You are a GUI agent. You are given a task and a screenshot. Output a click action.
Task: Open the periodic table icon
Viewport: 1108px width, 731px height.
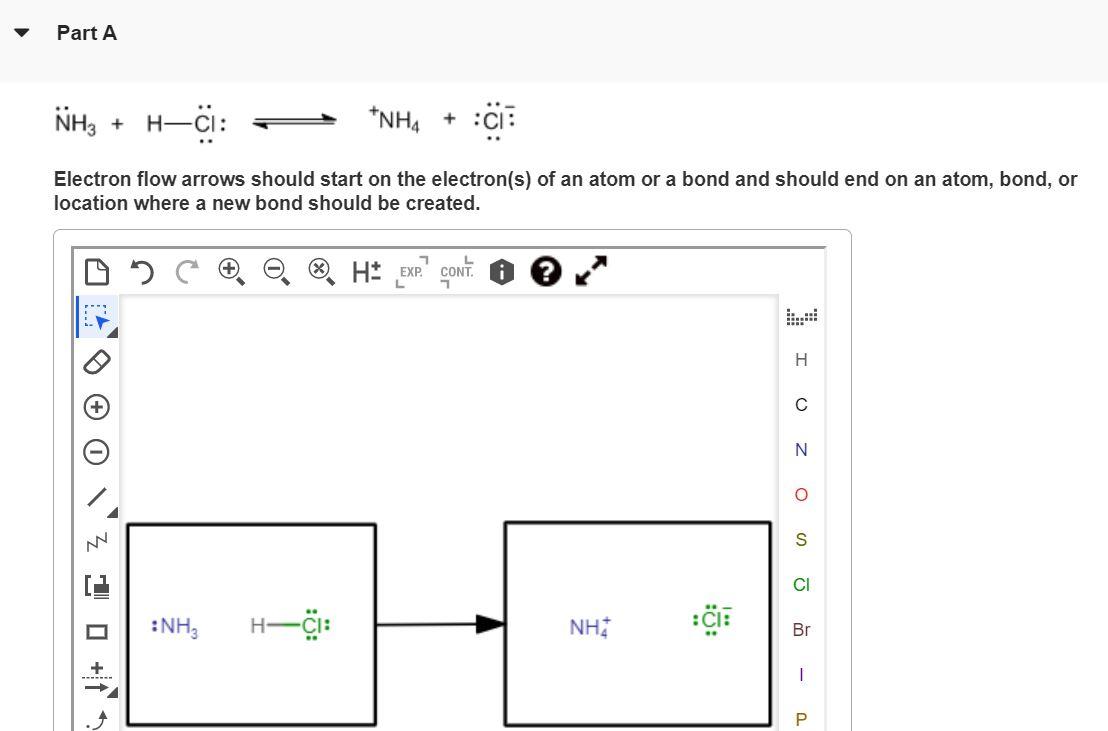point(801,317)
